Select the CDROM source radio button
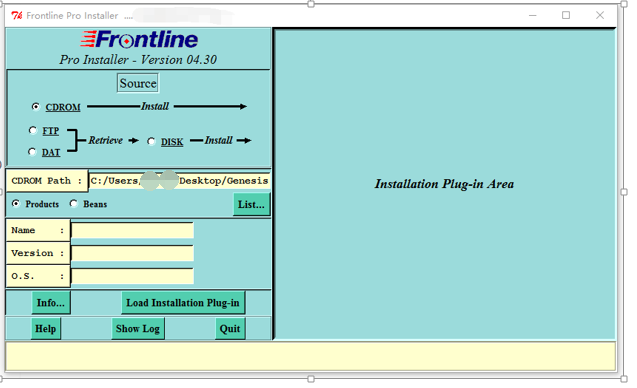The image size is (637, 388). tap(36, 106)
